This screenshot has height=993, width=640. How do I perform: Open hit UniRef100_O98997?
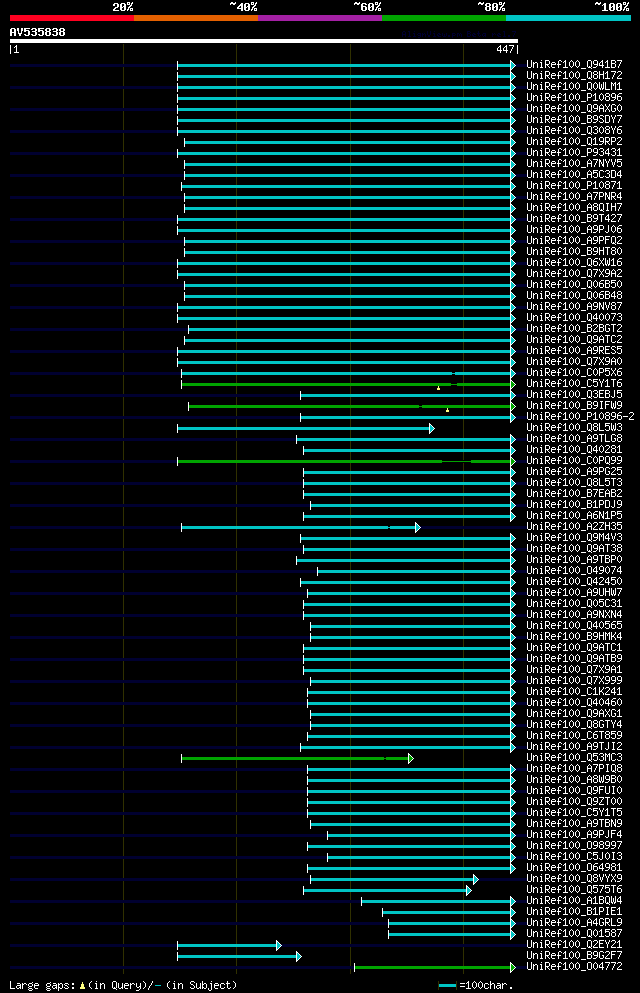click(x=574, y=846)
